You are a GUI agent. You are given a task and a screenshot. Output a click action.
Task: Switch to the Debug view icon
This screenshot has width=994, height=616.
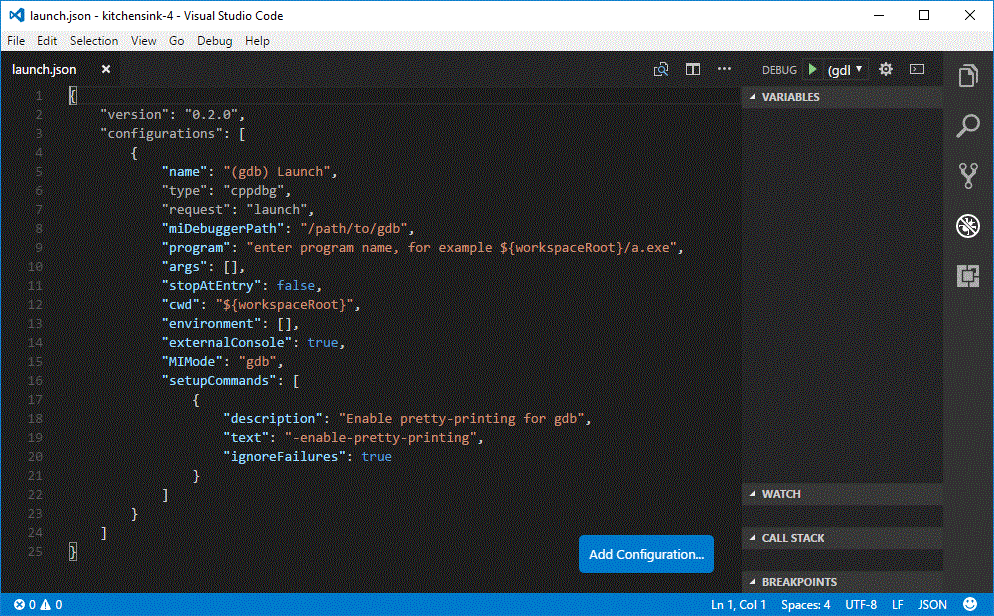click(968, 226)
